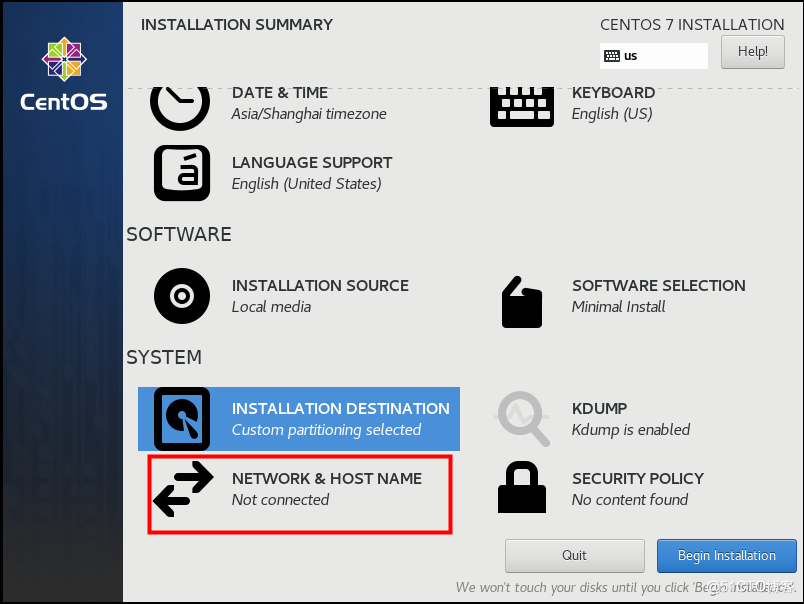Click the Quit button

(x=574, y=555)
